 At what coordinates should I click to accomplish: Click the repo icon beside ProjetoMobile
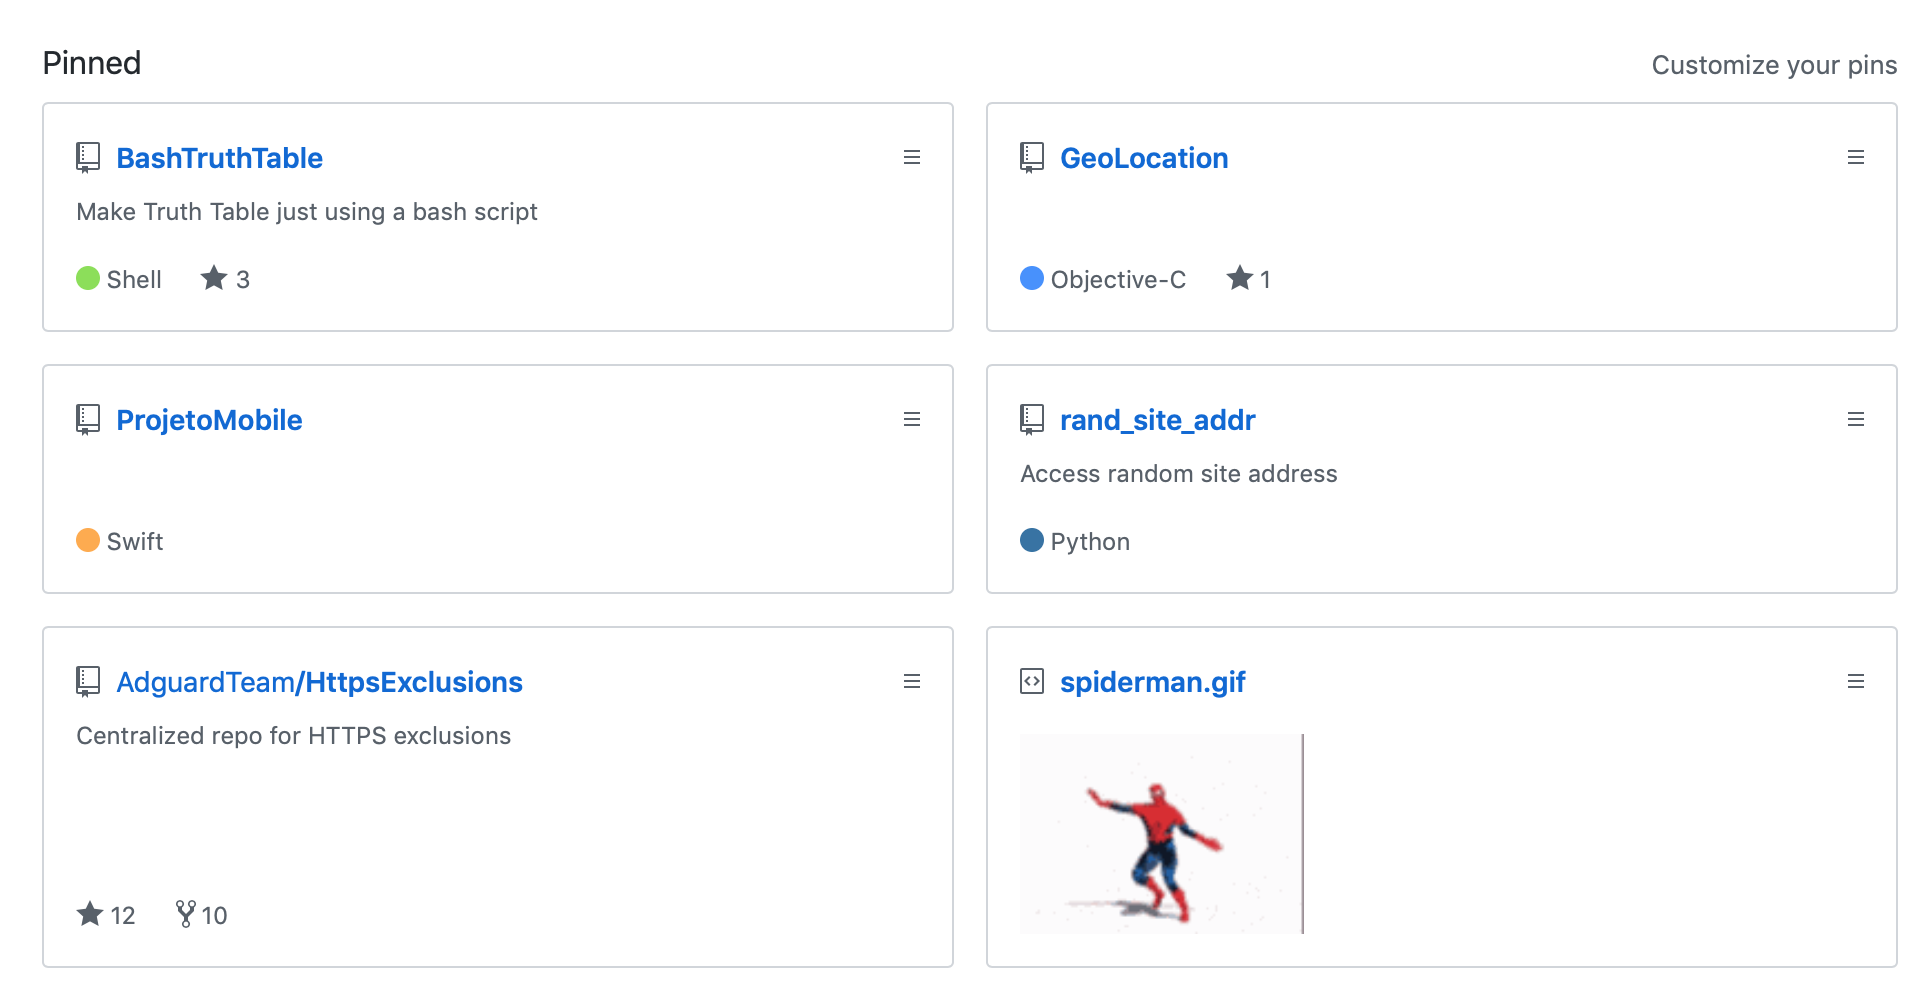point(88,420)
